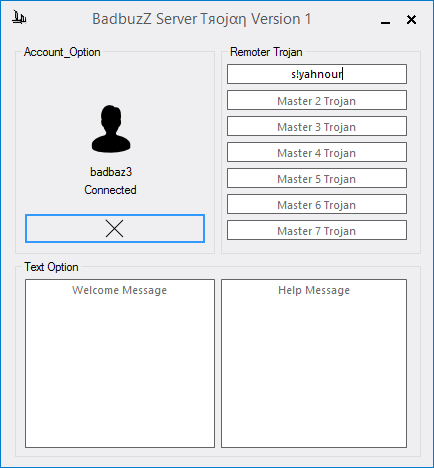
Task: Click the user avatar silhouette
Action: tap(111, 129)
